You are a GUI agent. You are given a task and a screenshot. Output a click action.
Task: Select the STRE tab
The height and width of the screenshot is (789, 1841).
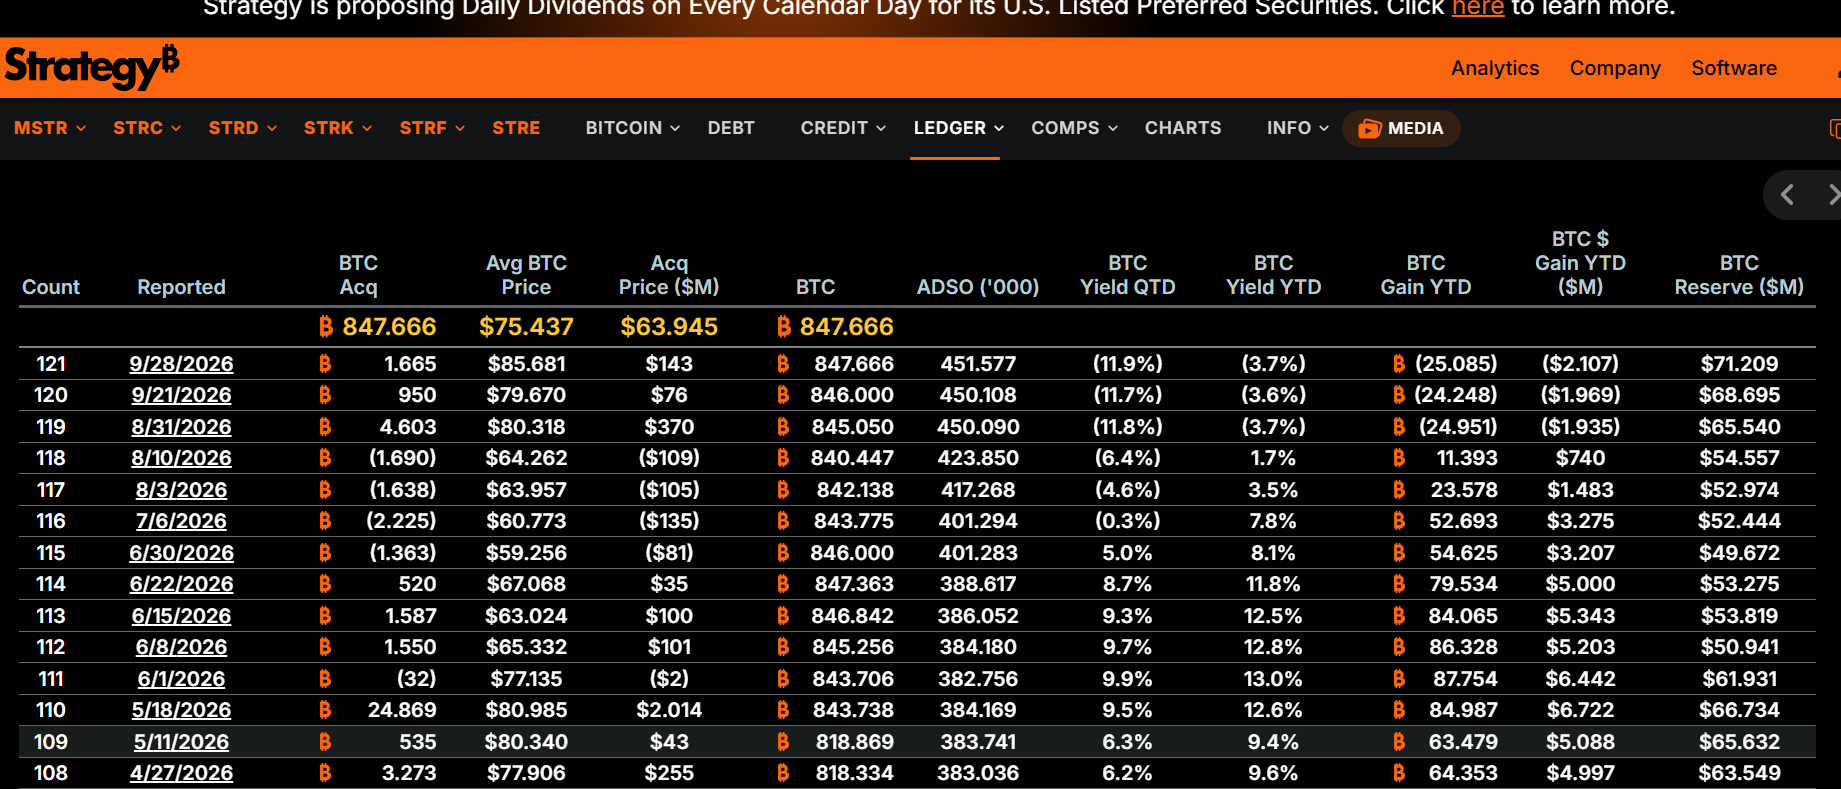516,128
